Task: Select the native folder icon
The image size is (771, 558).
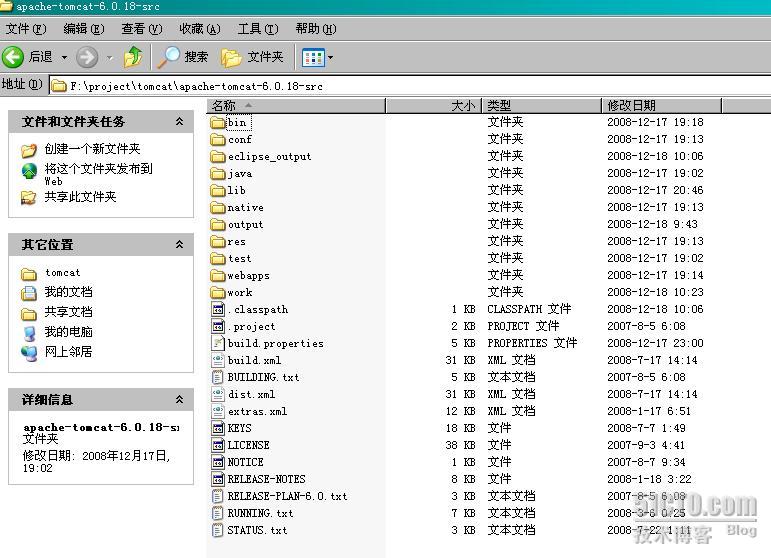Action: point(218,207)
